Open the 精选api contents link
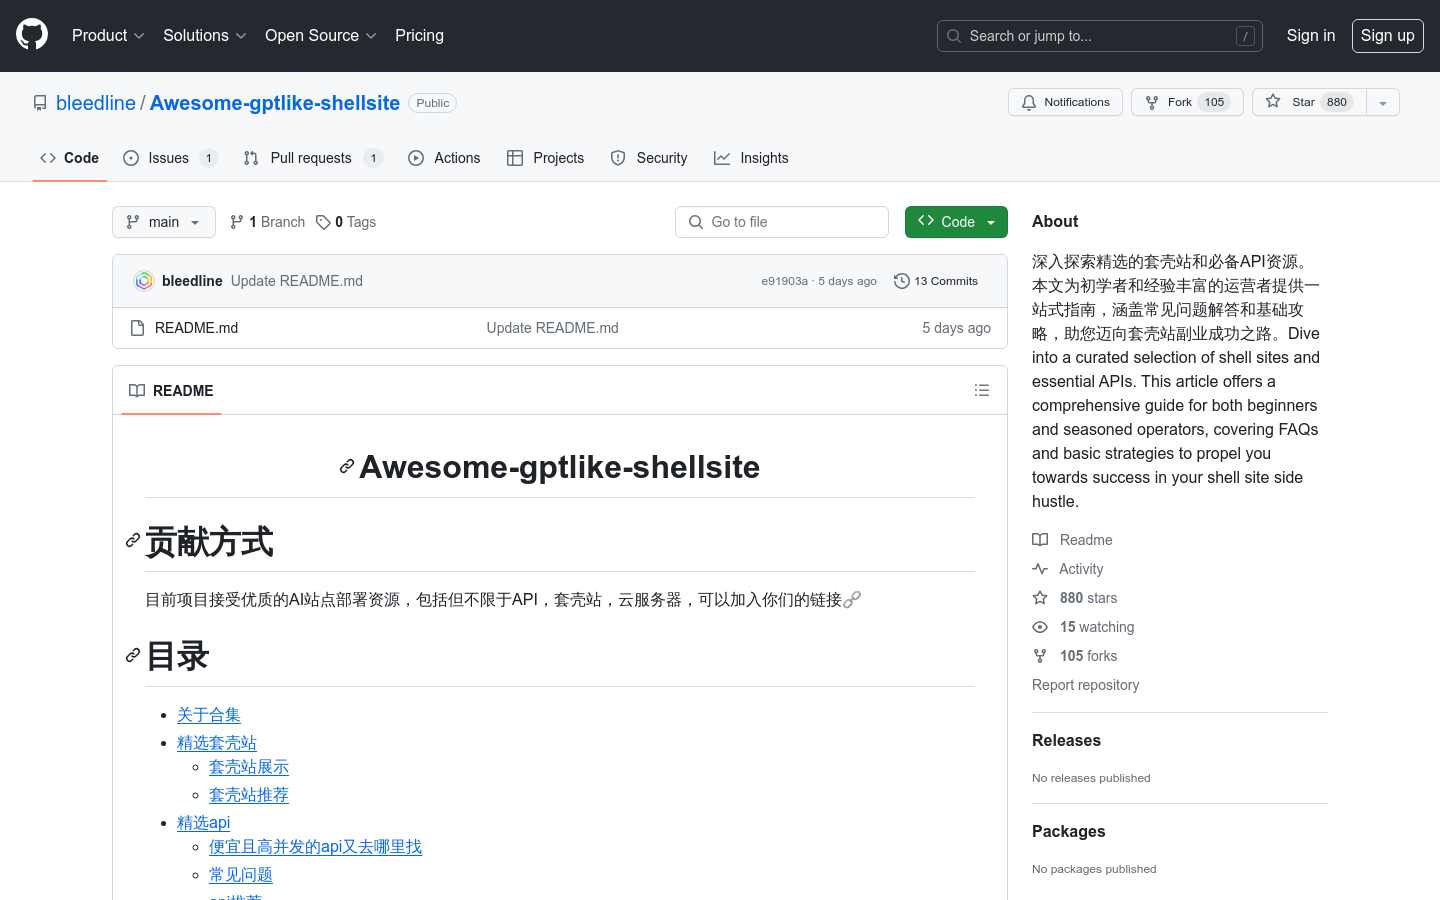Viewport: 1440px width, 900px height. (203, 823)
